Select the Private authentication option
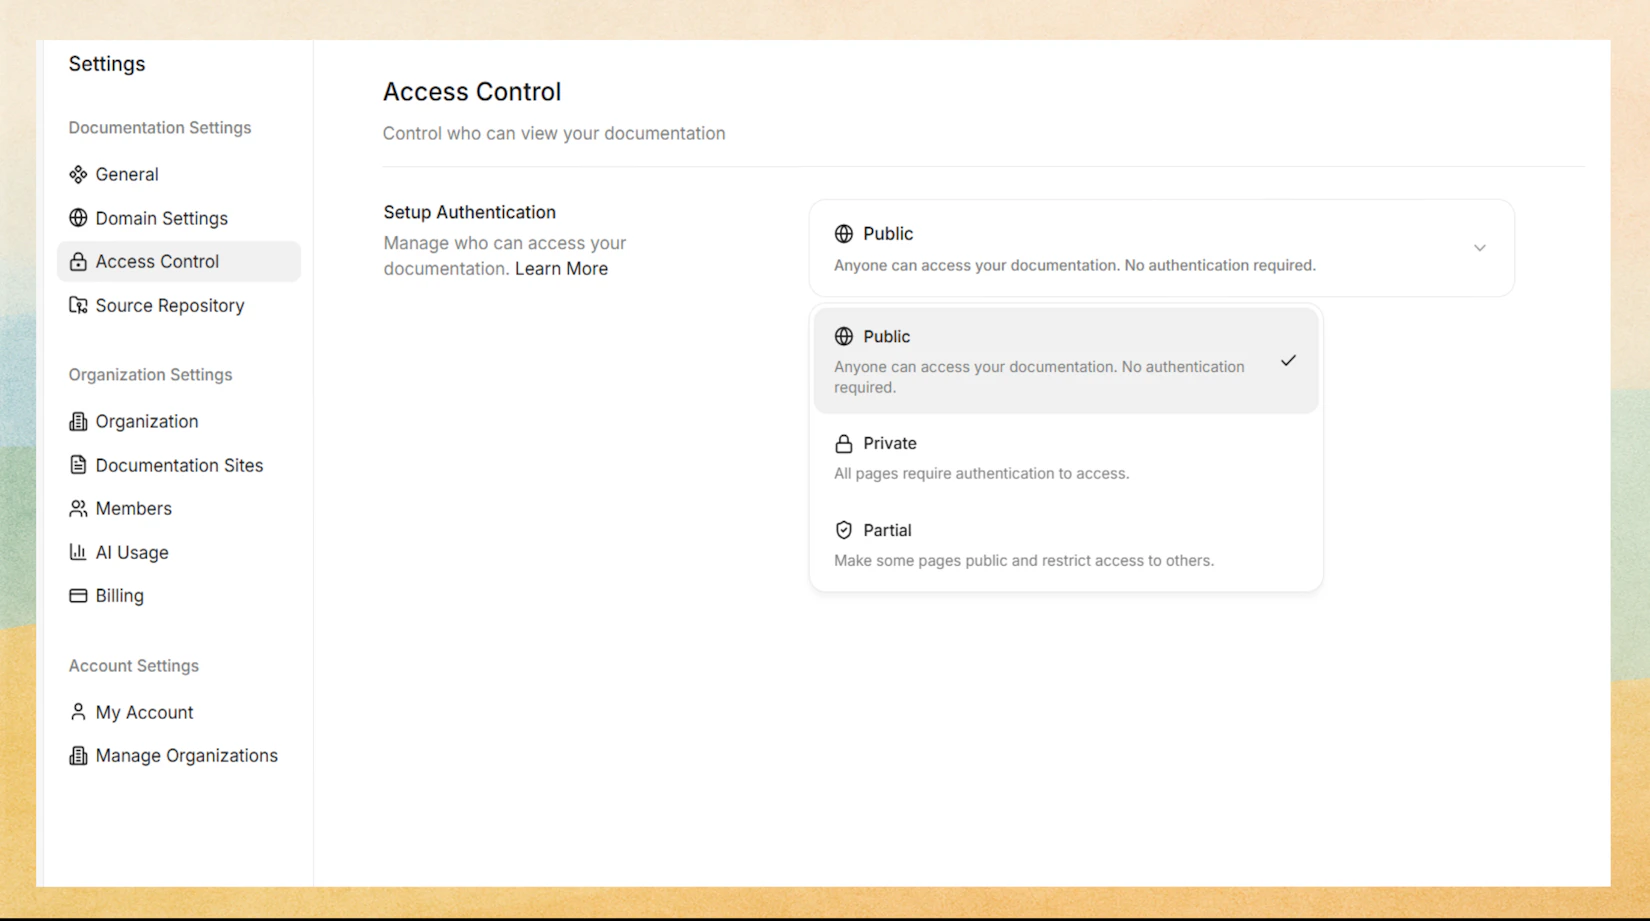This screenshot has height=921, width=1650. click(x=981, y=456)
